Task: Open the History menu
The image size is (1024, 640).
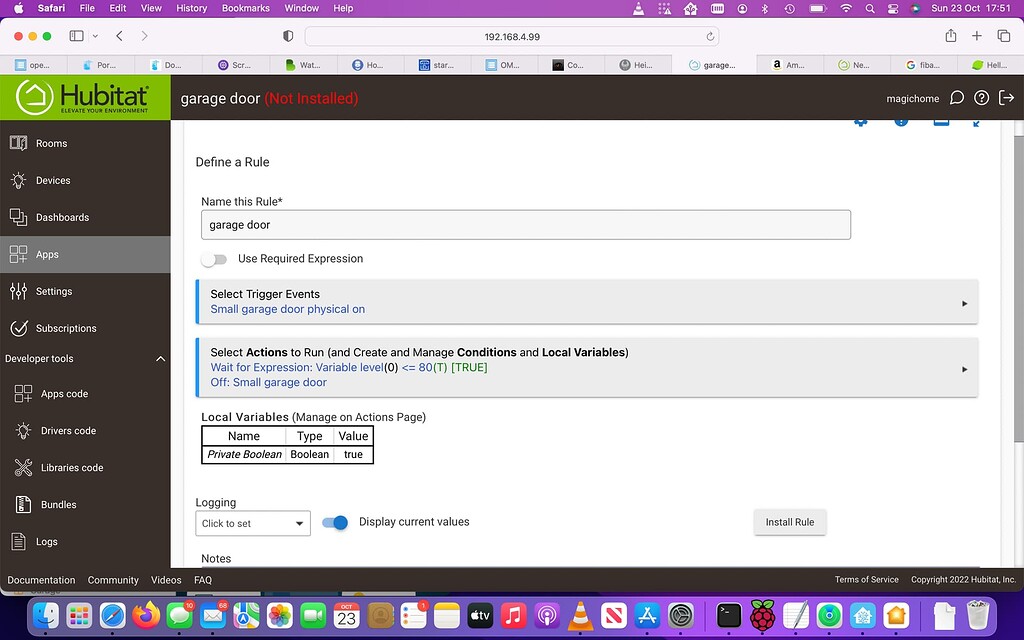Action: click(192, 8)
